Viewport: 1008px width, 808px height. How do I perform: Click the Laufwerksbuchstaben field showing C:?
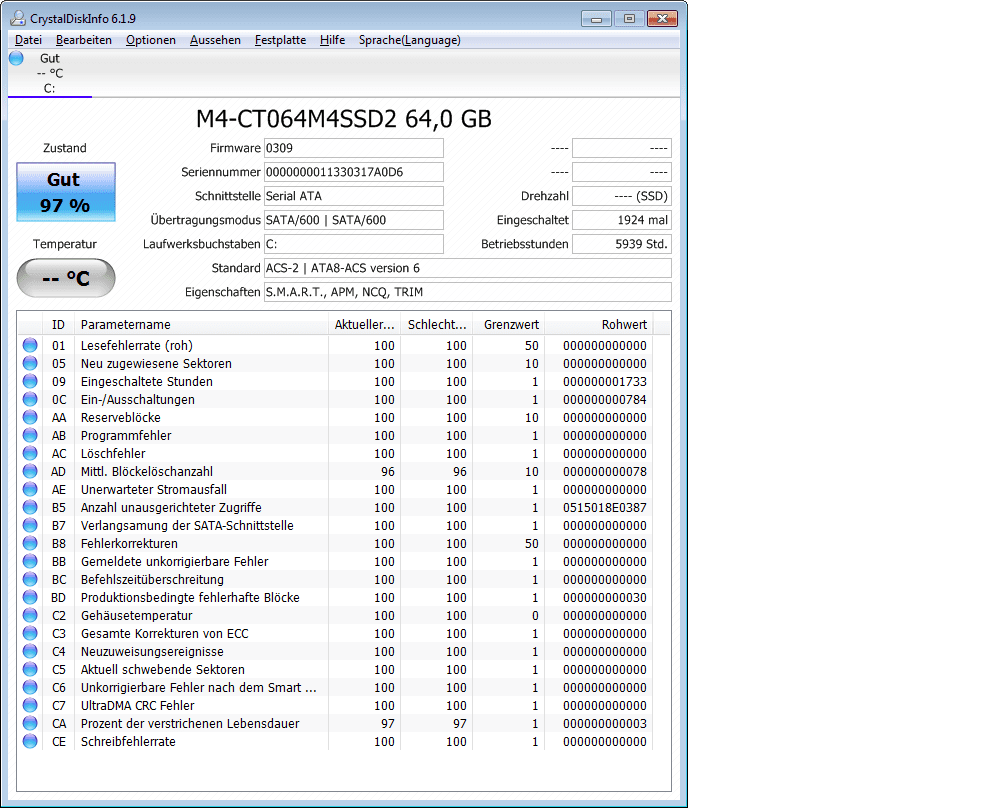coord(354,244)
